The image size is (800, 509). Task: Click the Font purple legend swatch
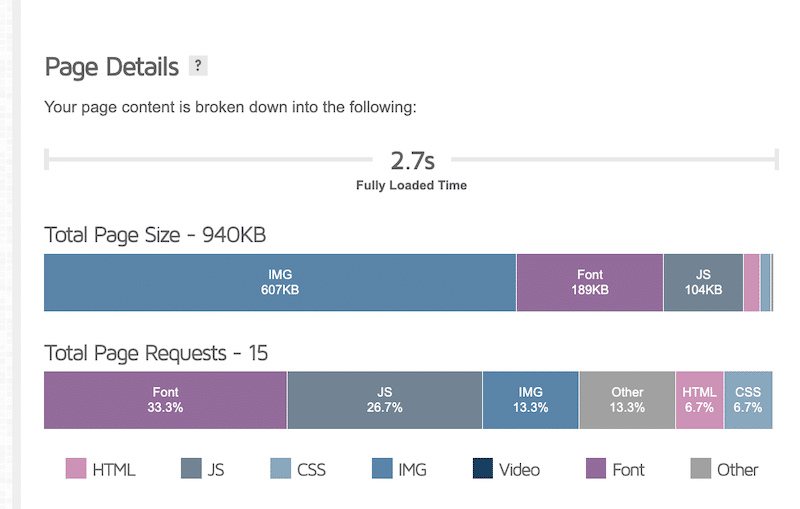tap(596, 469)
